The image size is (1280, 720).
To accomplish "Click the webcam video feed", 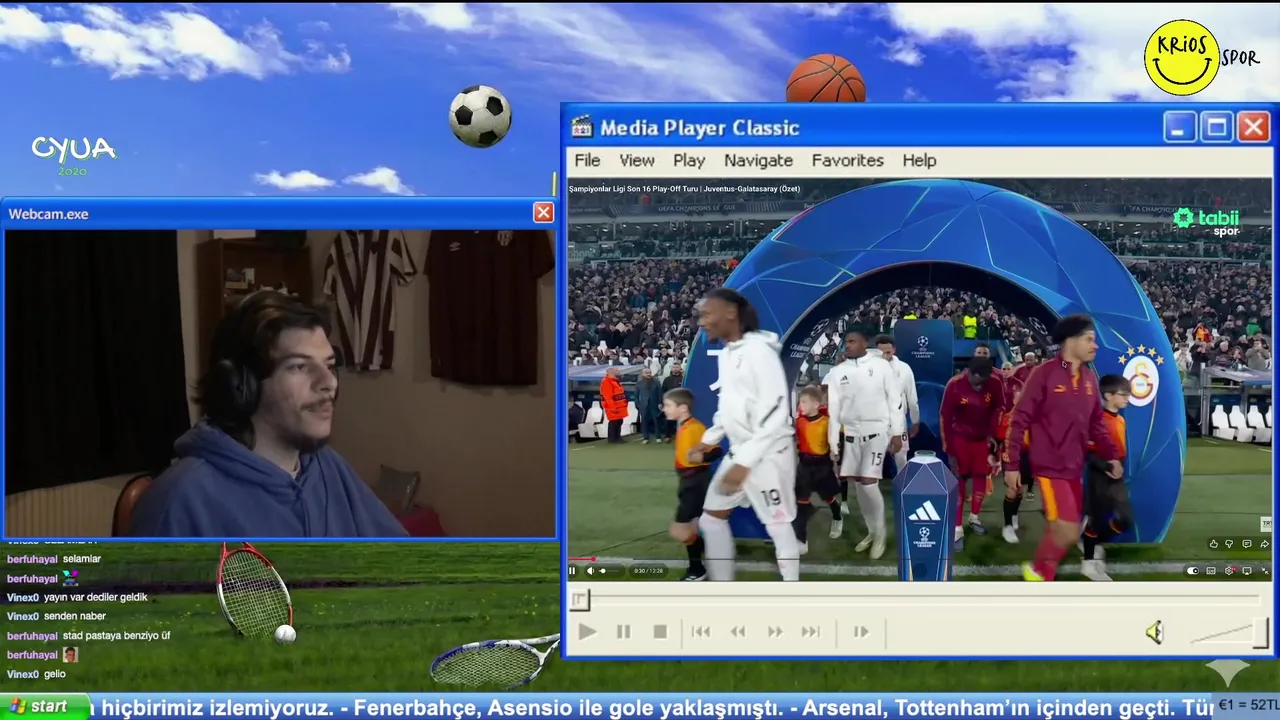I will (280, 383).
